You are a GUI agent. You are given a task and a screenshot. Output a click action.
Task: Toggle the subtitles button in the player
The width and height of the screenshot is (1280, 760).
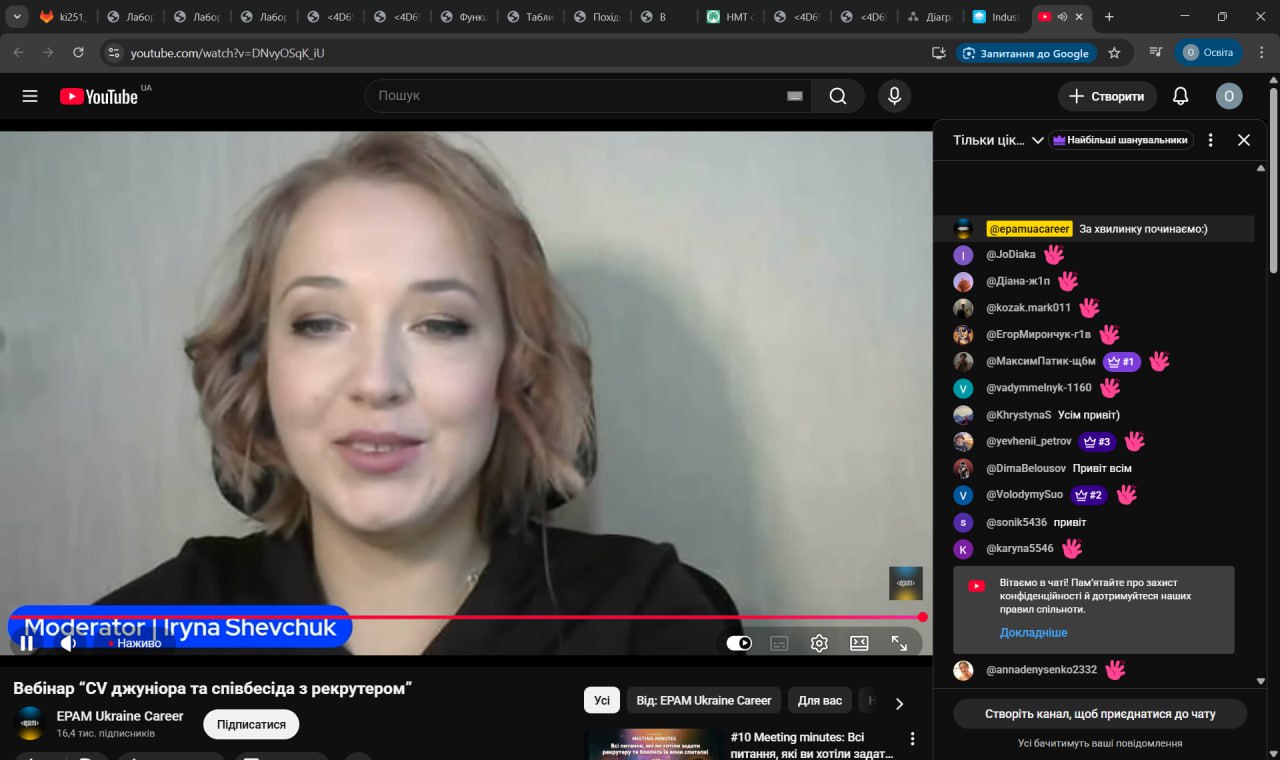point(779,643)
